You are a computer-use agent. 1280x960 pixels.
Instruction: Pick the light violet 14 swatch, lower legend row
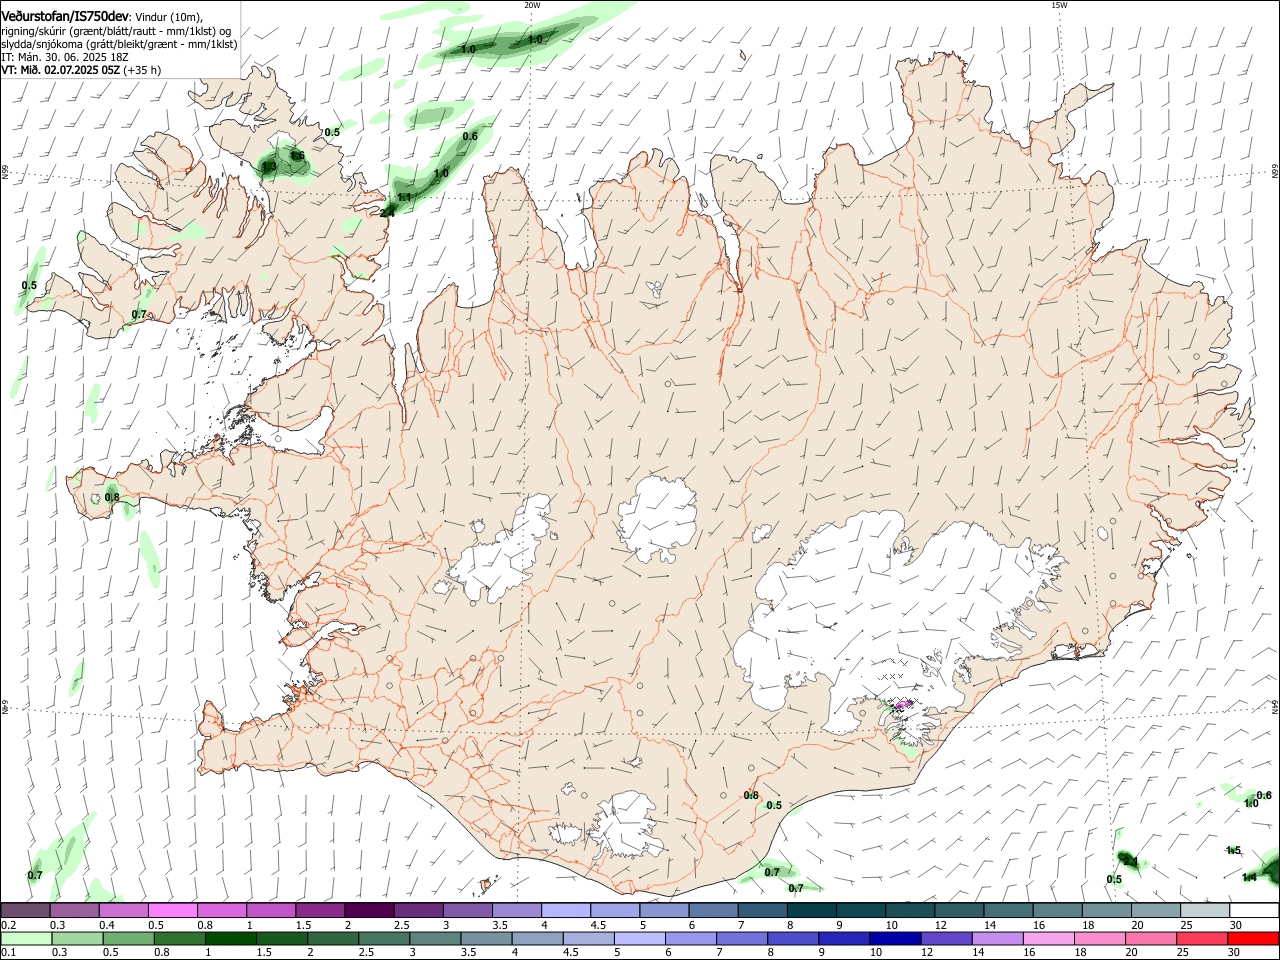click(x=997, y=938)
